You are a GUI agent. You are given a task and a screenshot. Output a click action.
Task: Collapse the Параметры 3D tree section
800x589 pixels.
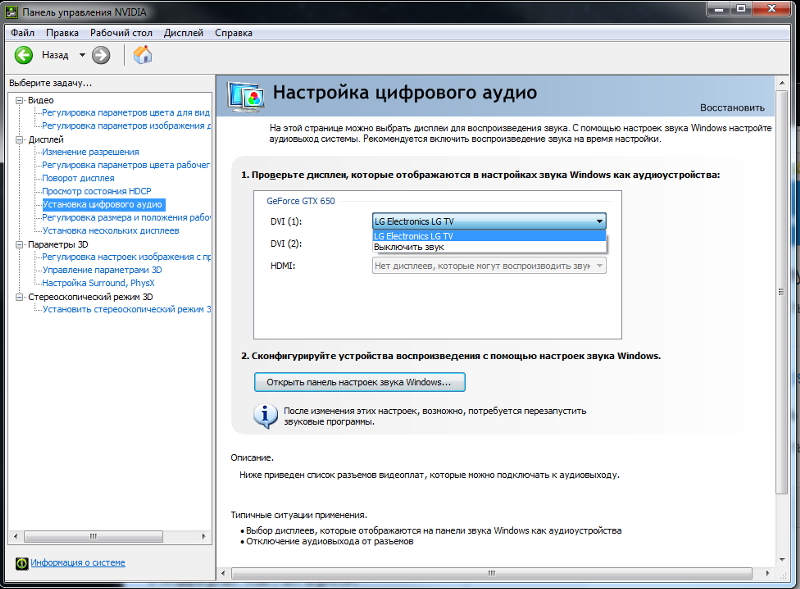(19, 243)
